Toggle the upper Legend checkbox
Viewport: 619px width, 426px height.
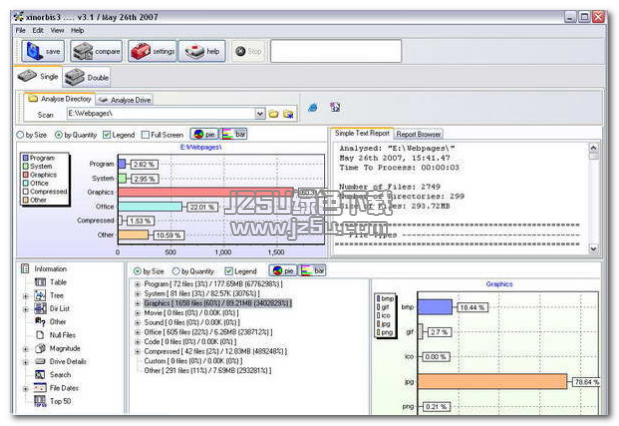(107, 135)
